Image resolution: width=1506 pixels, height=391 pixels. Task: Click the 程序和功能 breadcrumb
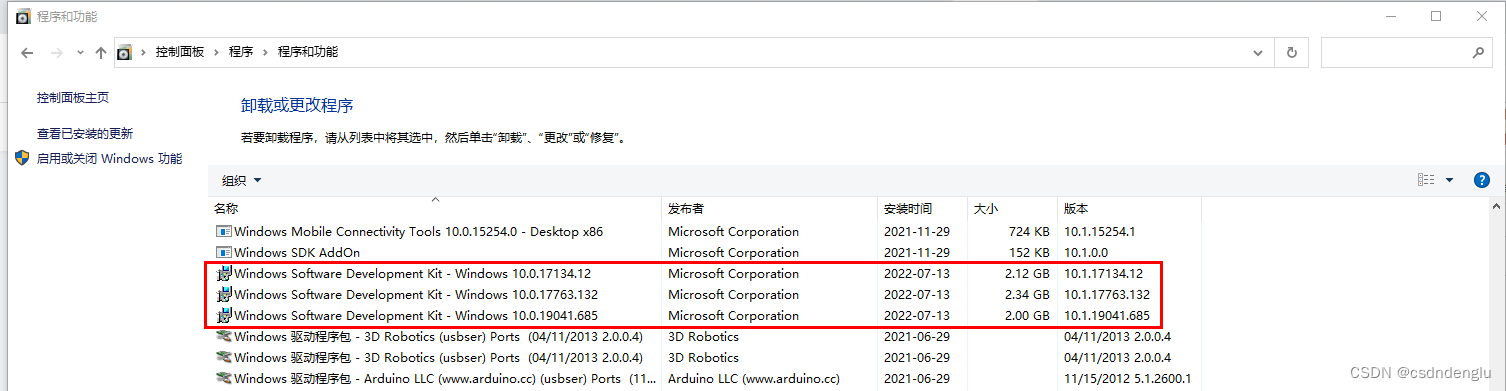(x=308, y=52)
